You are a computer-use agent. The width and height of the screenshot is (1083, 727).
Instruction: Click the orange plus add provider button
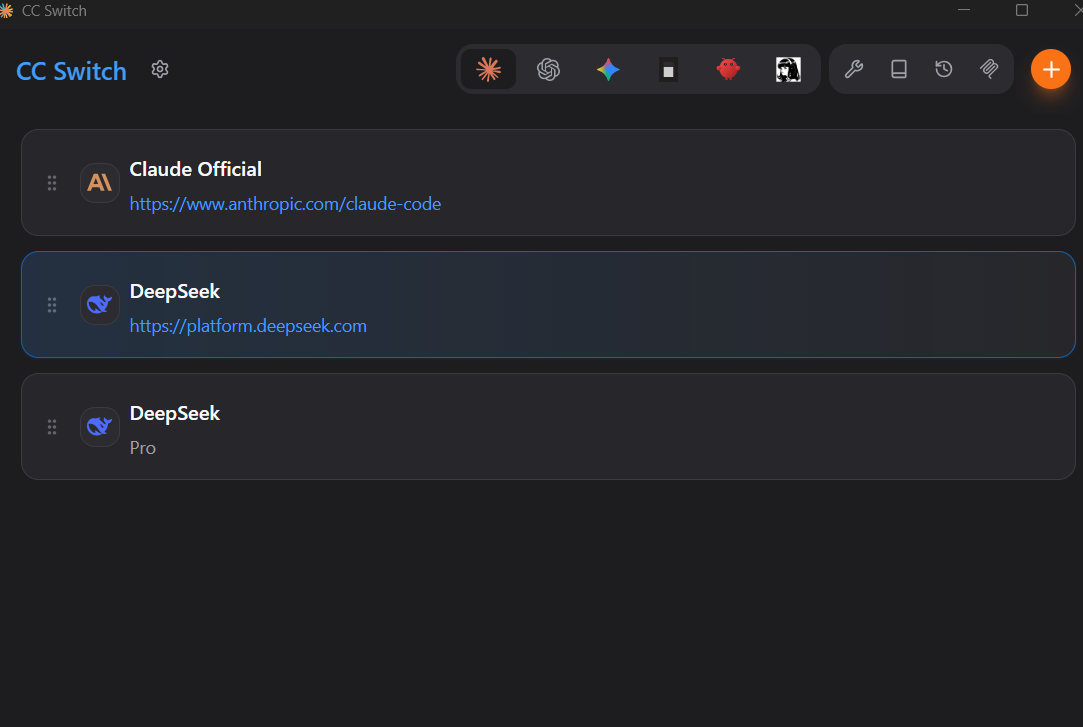tap(1051, 69)
